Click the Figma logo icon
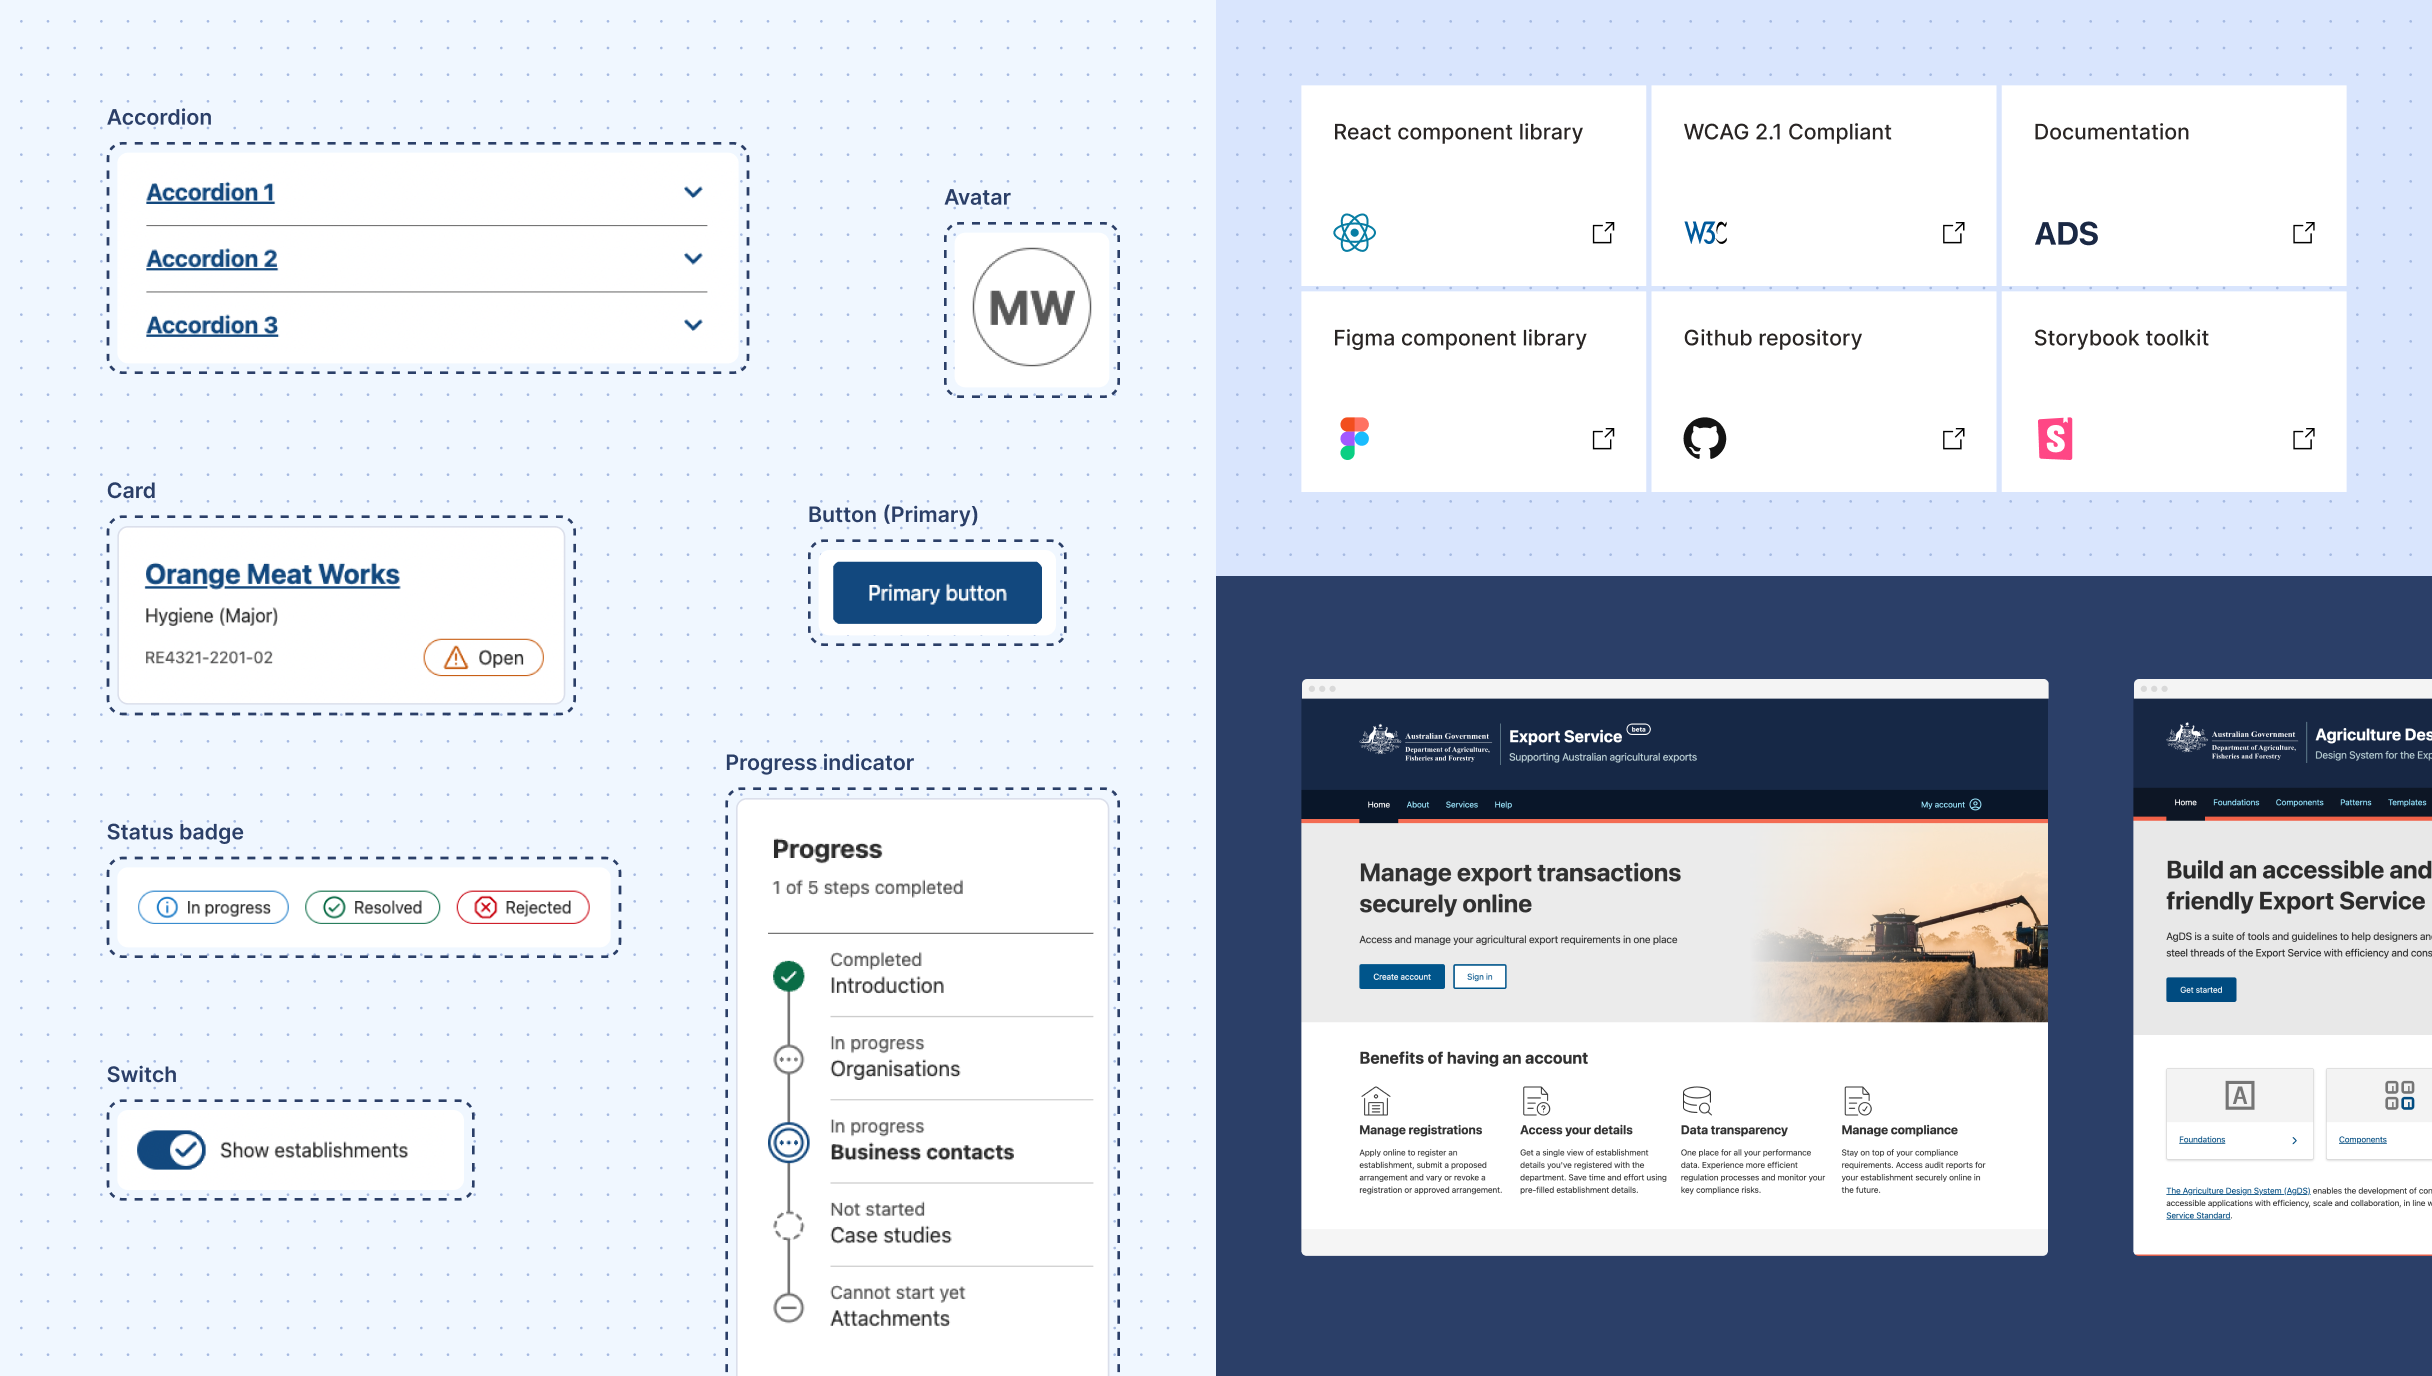2432x1376 pixels. coord(1354,438)
